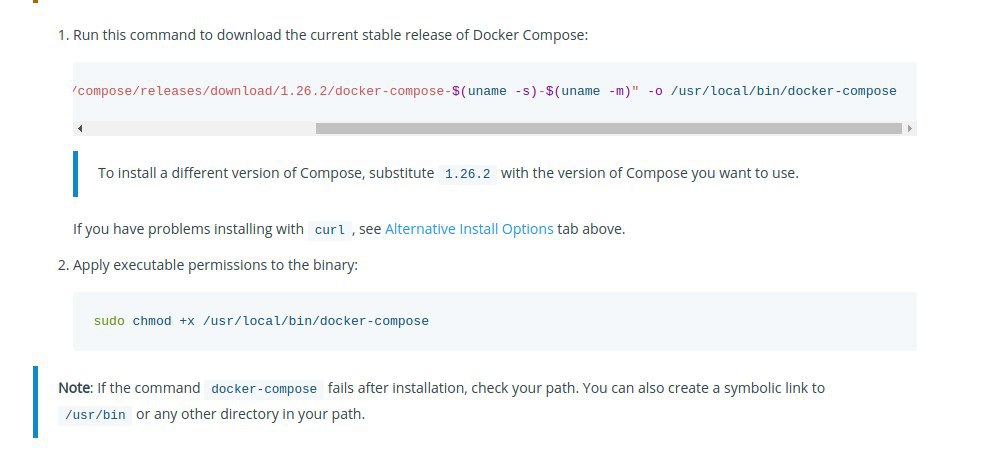990x463 pixels.
Task: Click the bold Note: label
Action: coord(76,388)
